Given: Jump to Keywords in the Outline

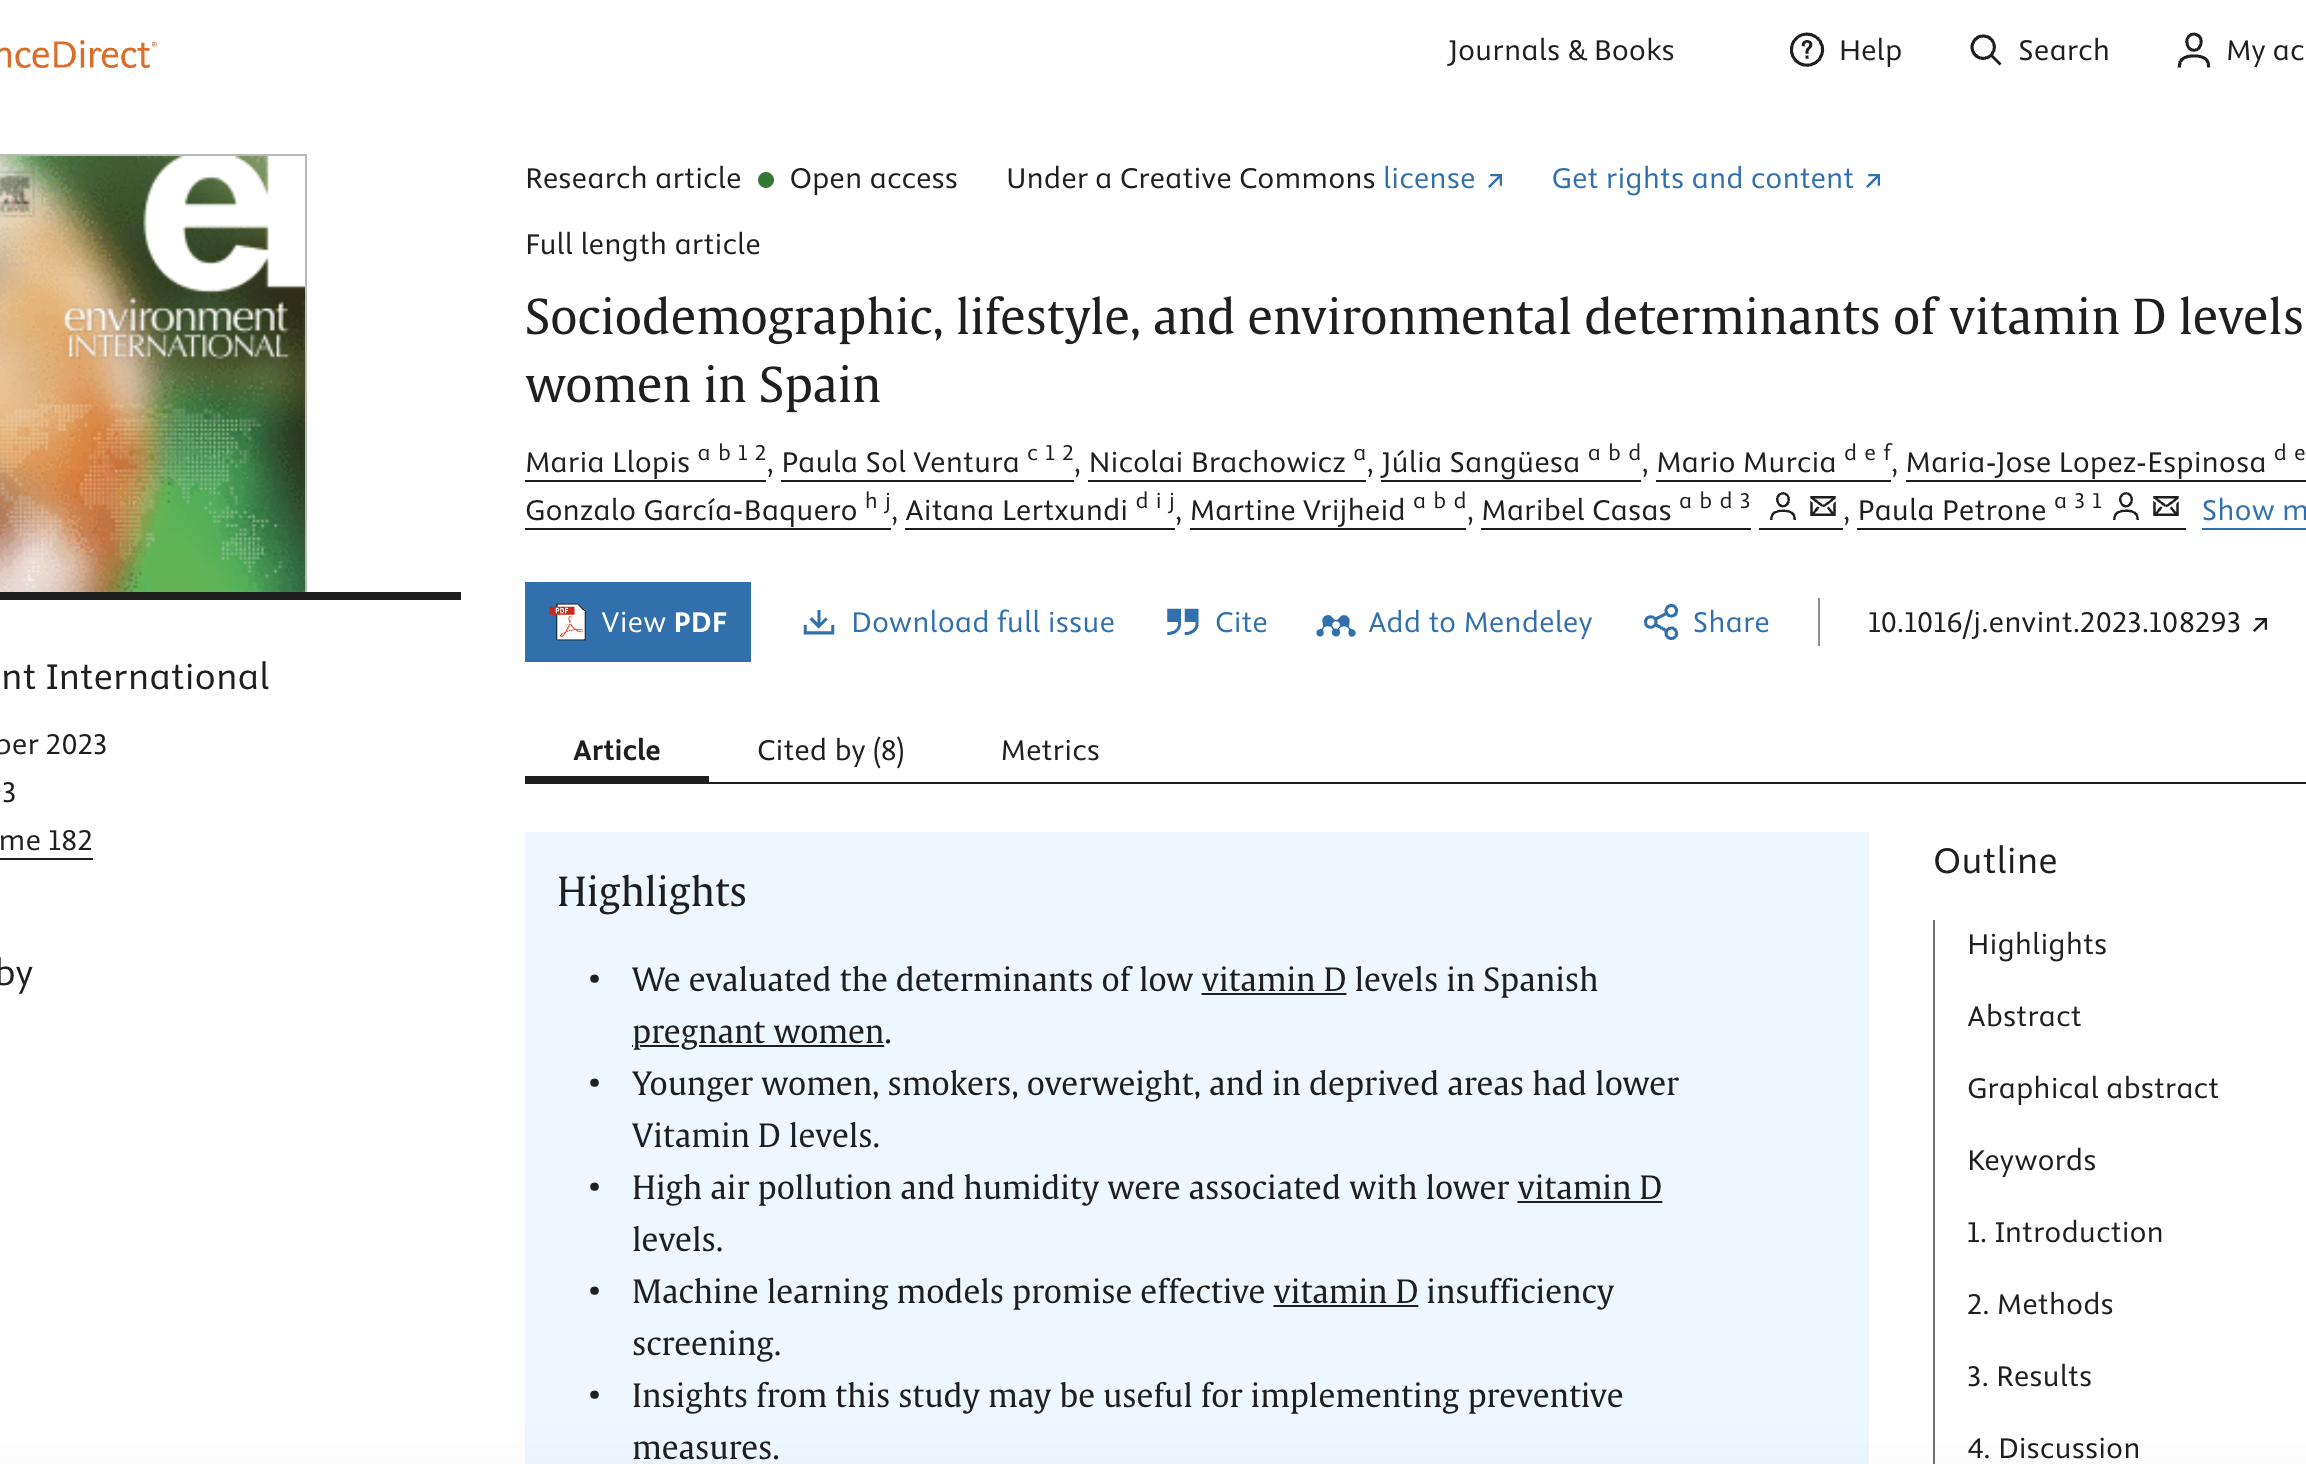Looking at the screenshot, I should point(2032,1160).
